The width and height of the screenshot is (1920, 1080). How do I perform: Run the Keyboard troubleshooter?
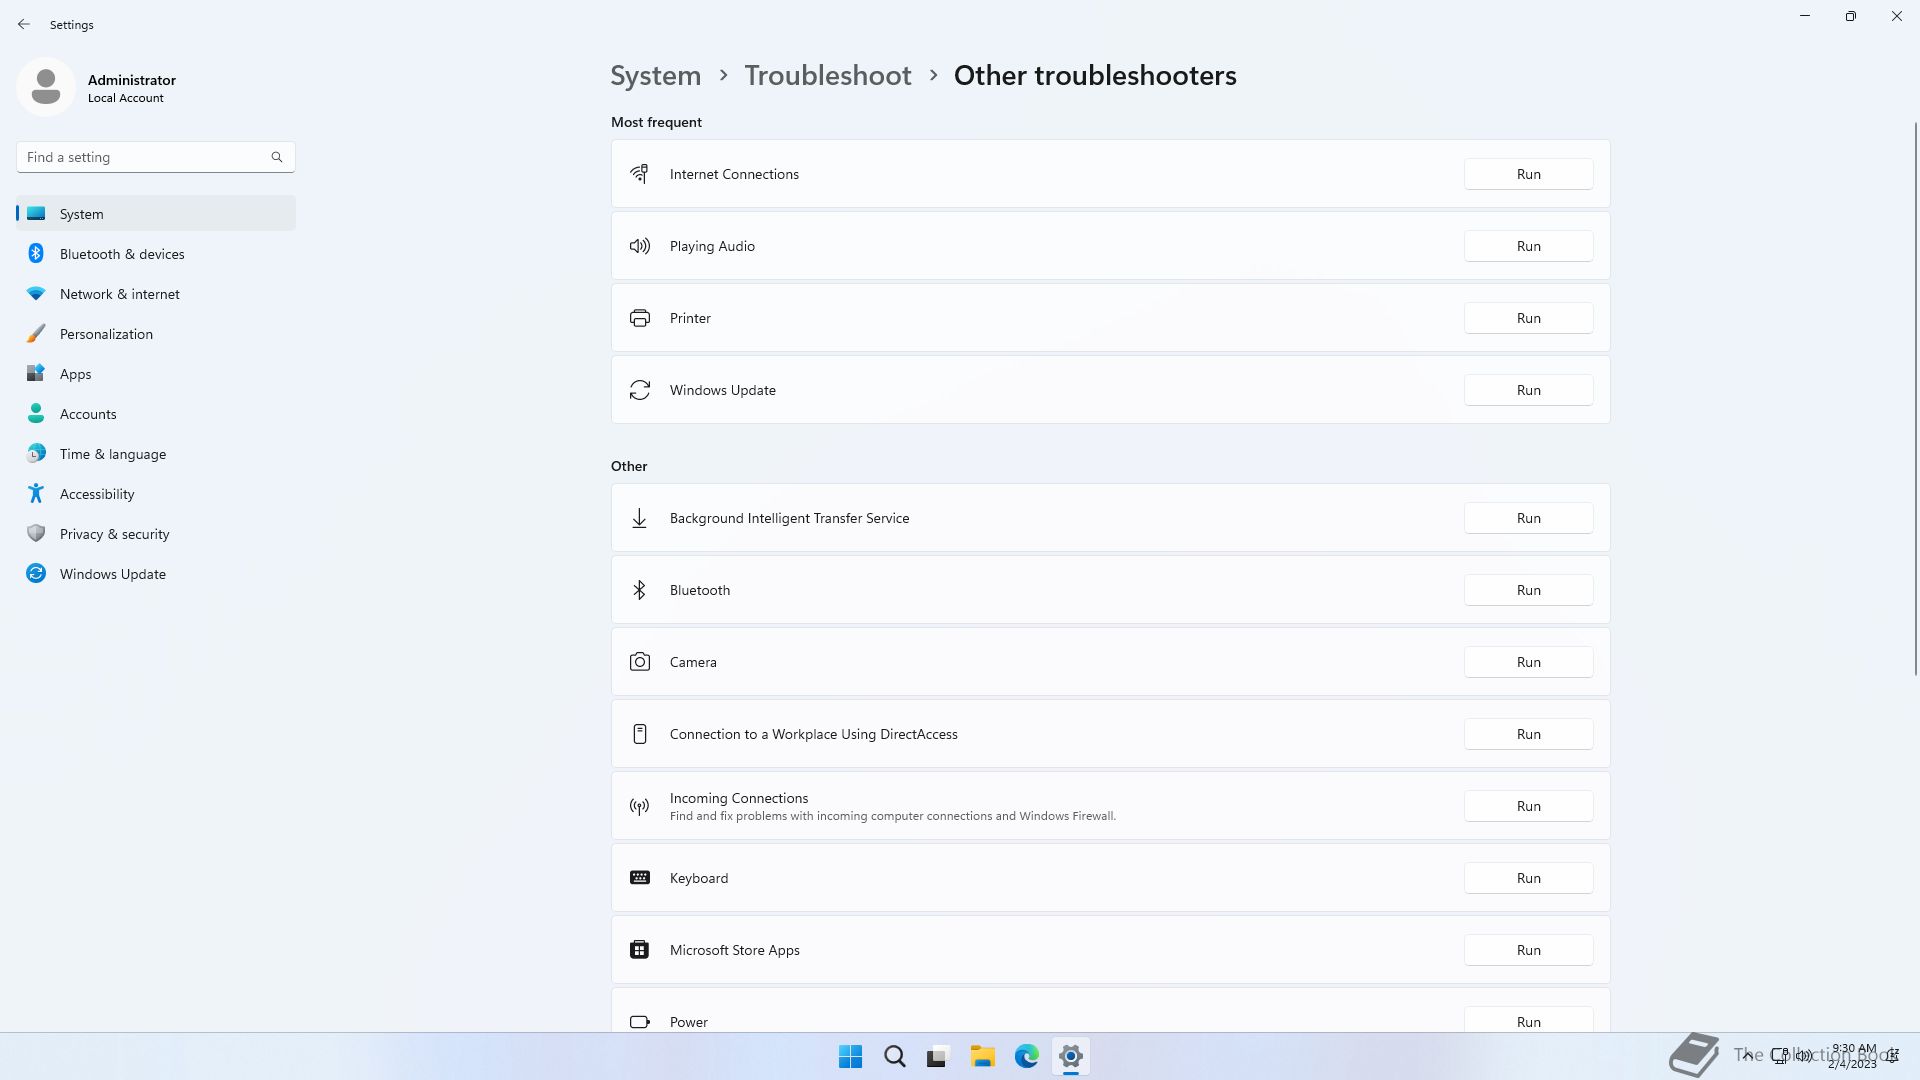pyautogui.click(x=1528, y=878)
